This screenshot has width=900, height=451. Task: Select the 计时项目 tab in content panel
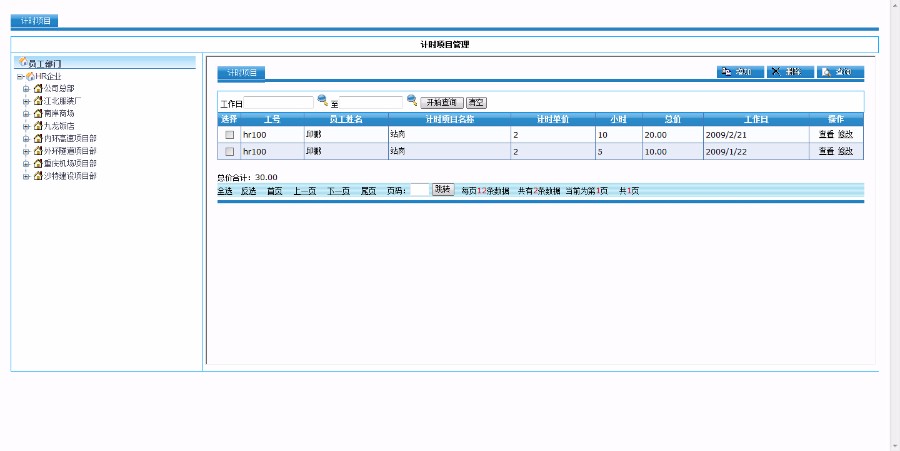click(241, 73)
